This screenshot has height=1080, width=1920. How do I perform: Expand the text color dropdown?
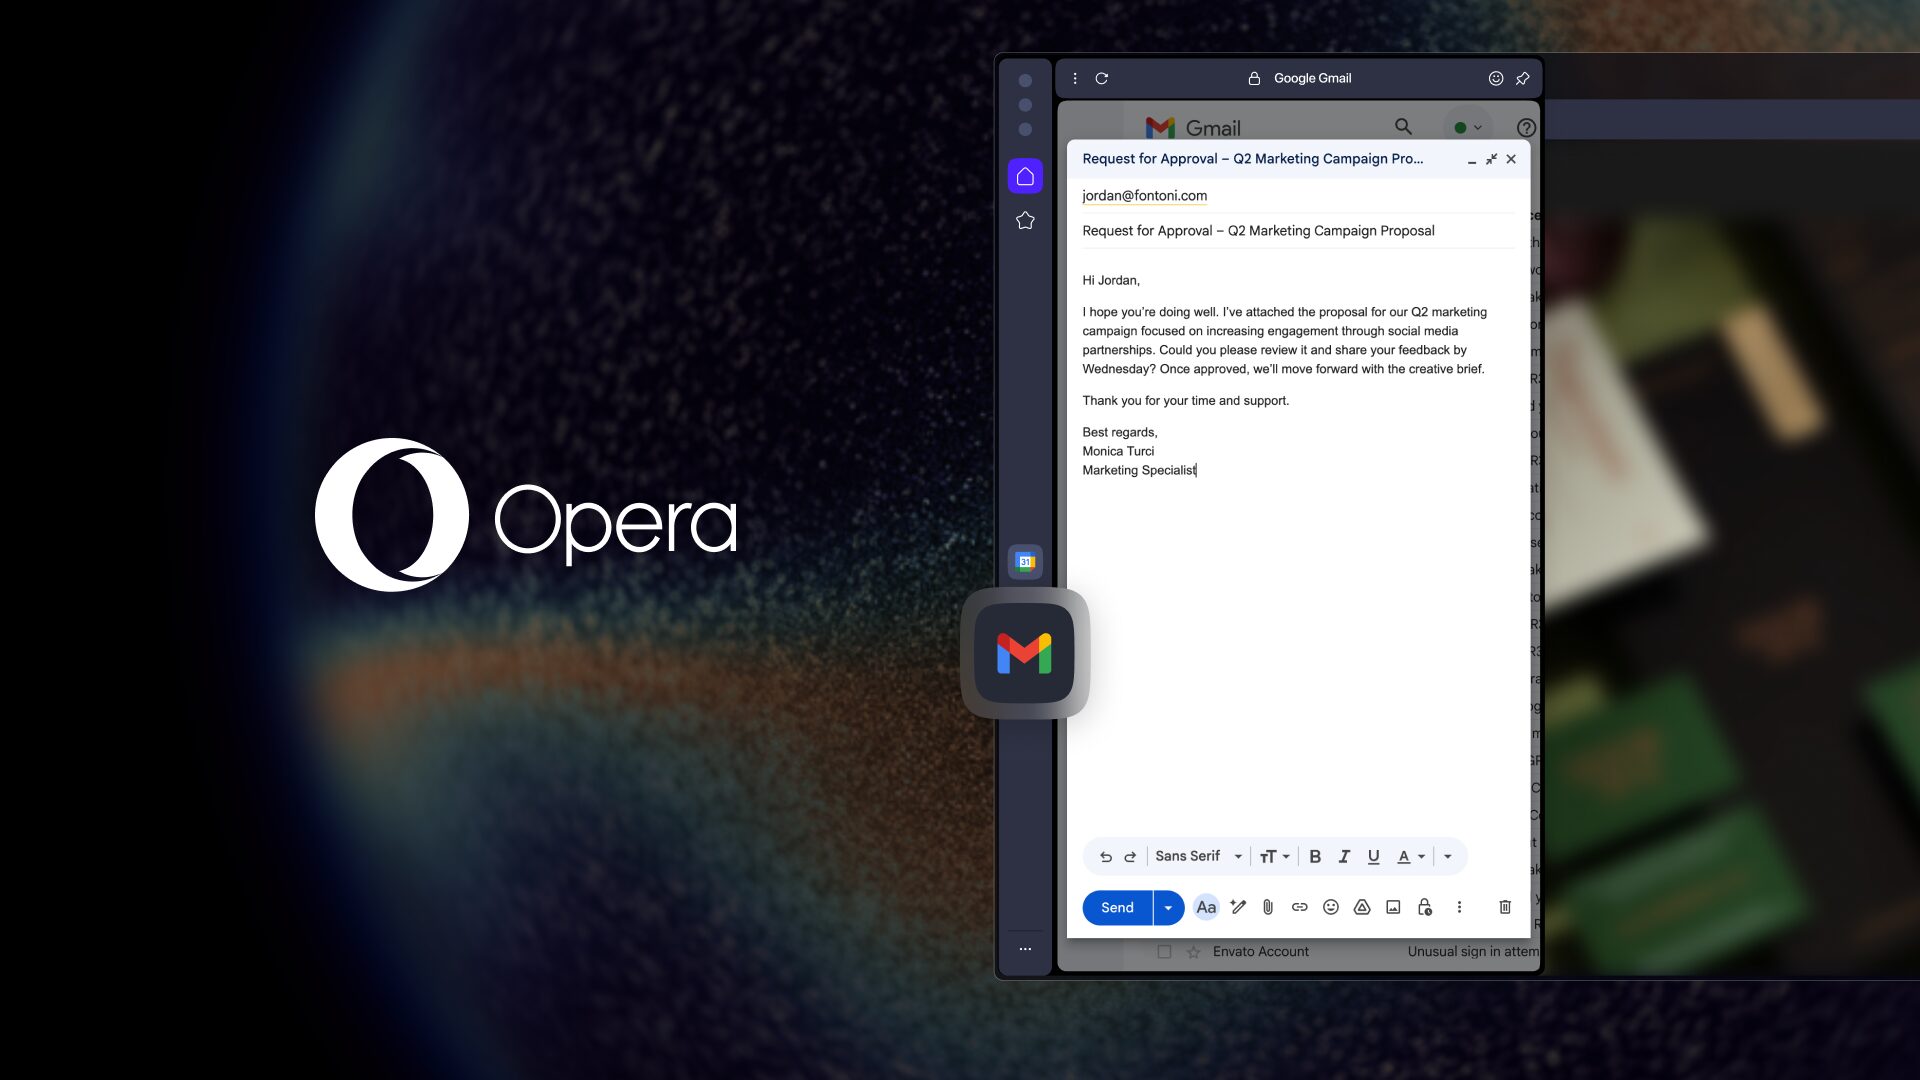[x=1422, y=856]
